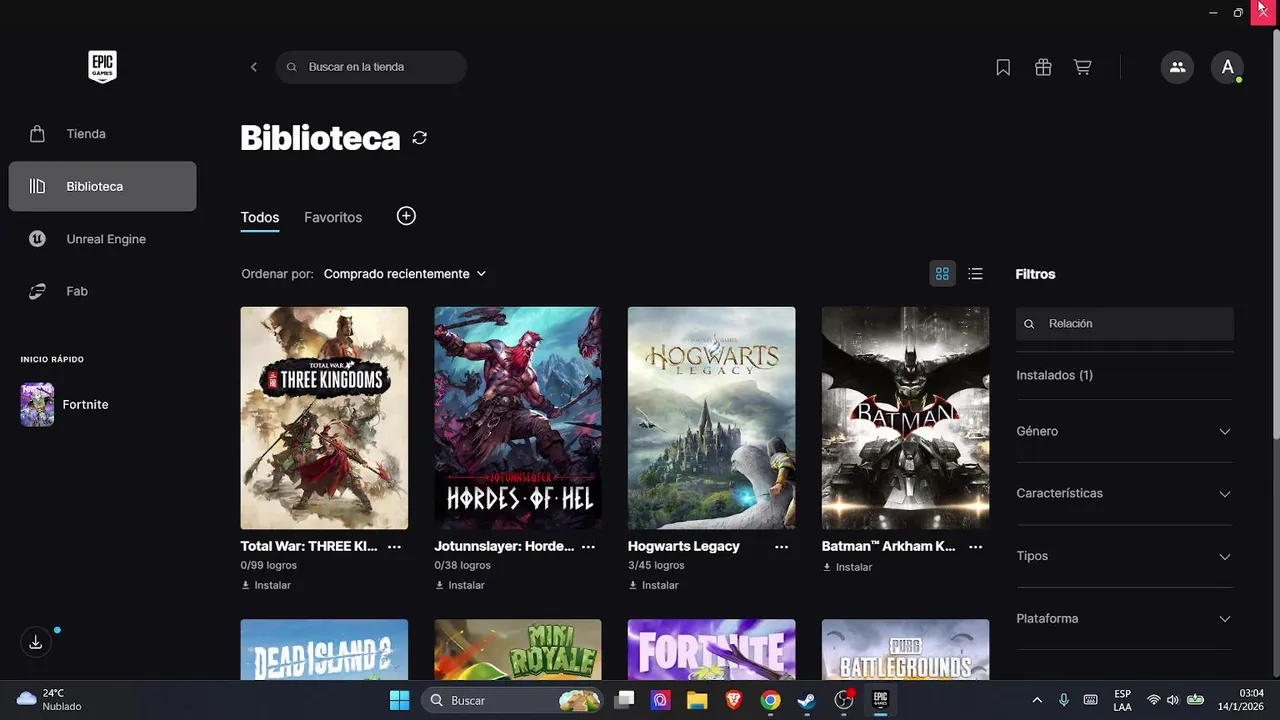1280x720 pixels.
Task: Switch to the Favoritos tab
Action: click(x=333, y=217)
